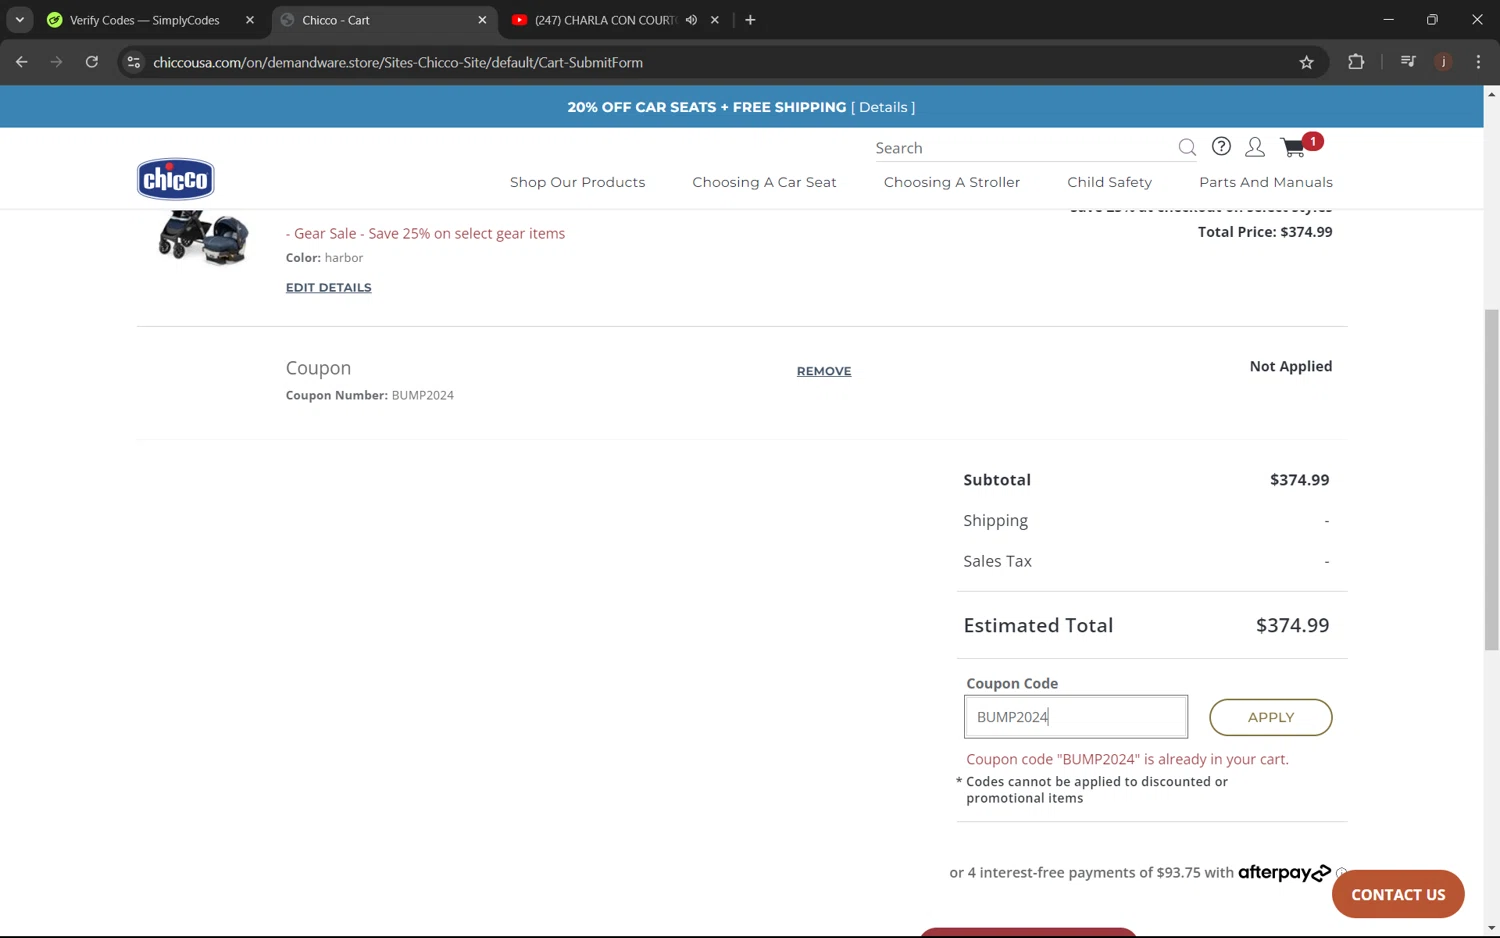The height and width of the screenshot is (938, 1500).
Task: Open Shop Our Products menu
Action: 577,182
